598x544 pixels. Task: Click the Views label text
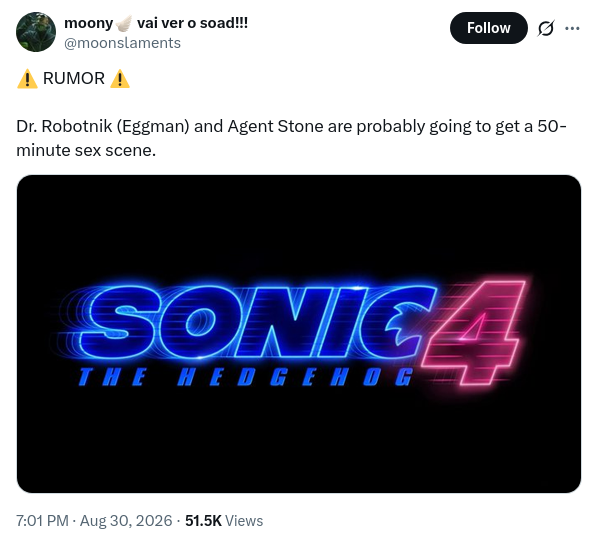tap(244, 521)
